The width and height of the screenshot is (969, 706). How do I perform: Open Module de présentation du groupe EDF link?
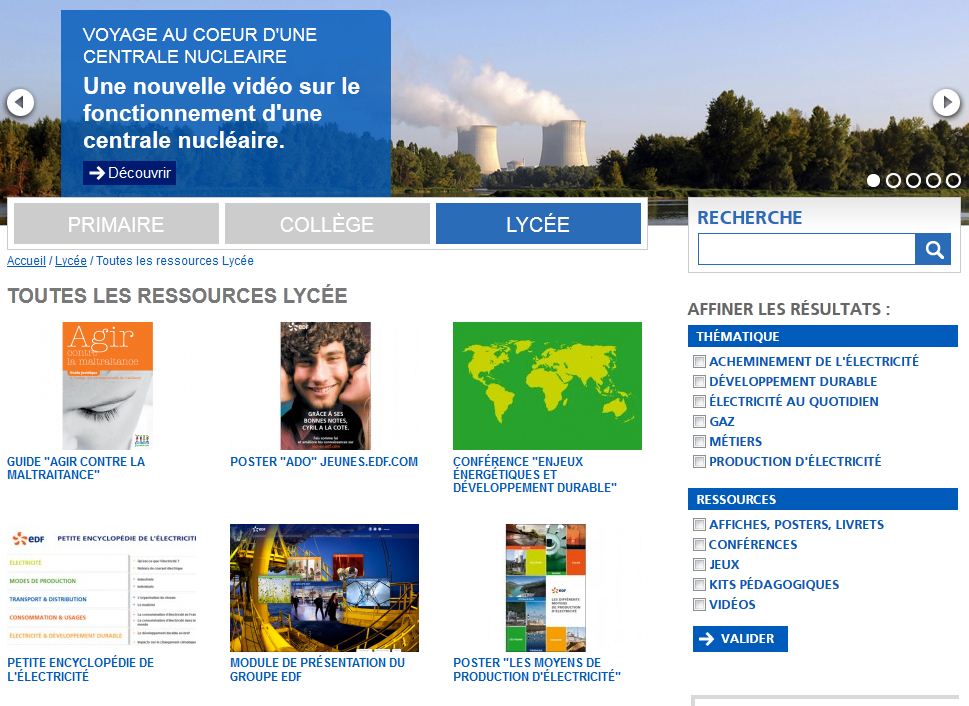(x=317, y=670)
